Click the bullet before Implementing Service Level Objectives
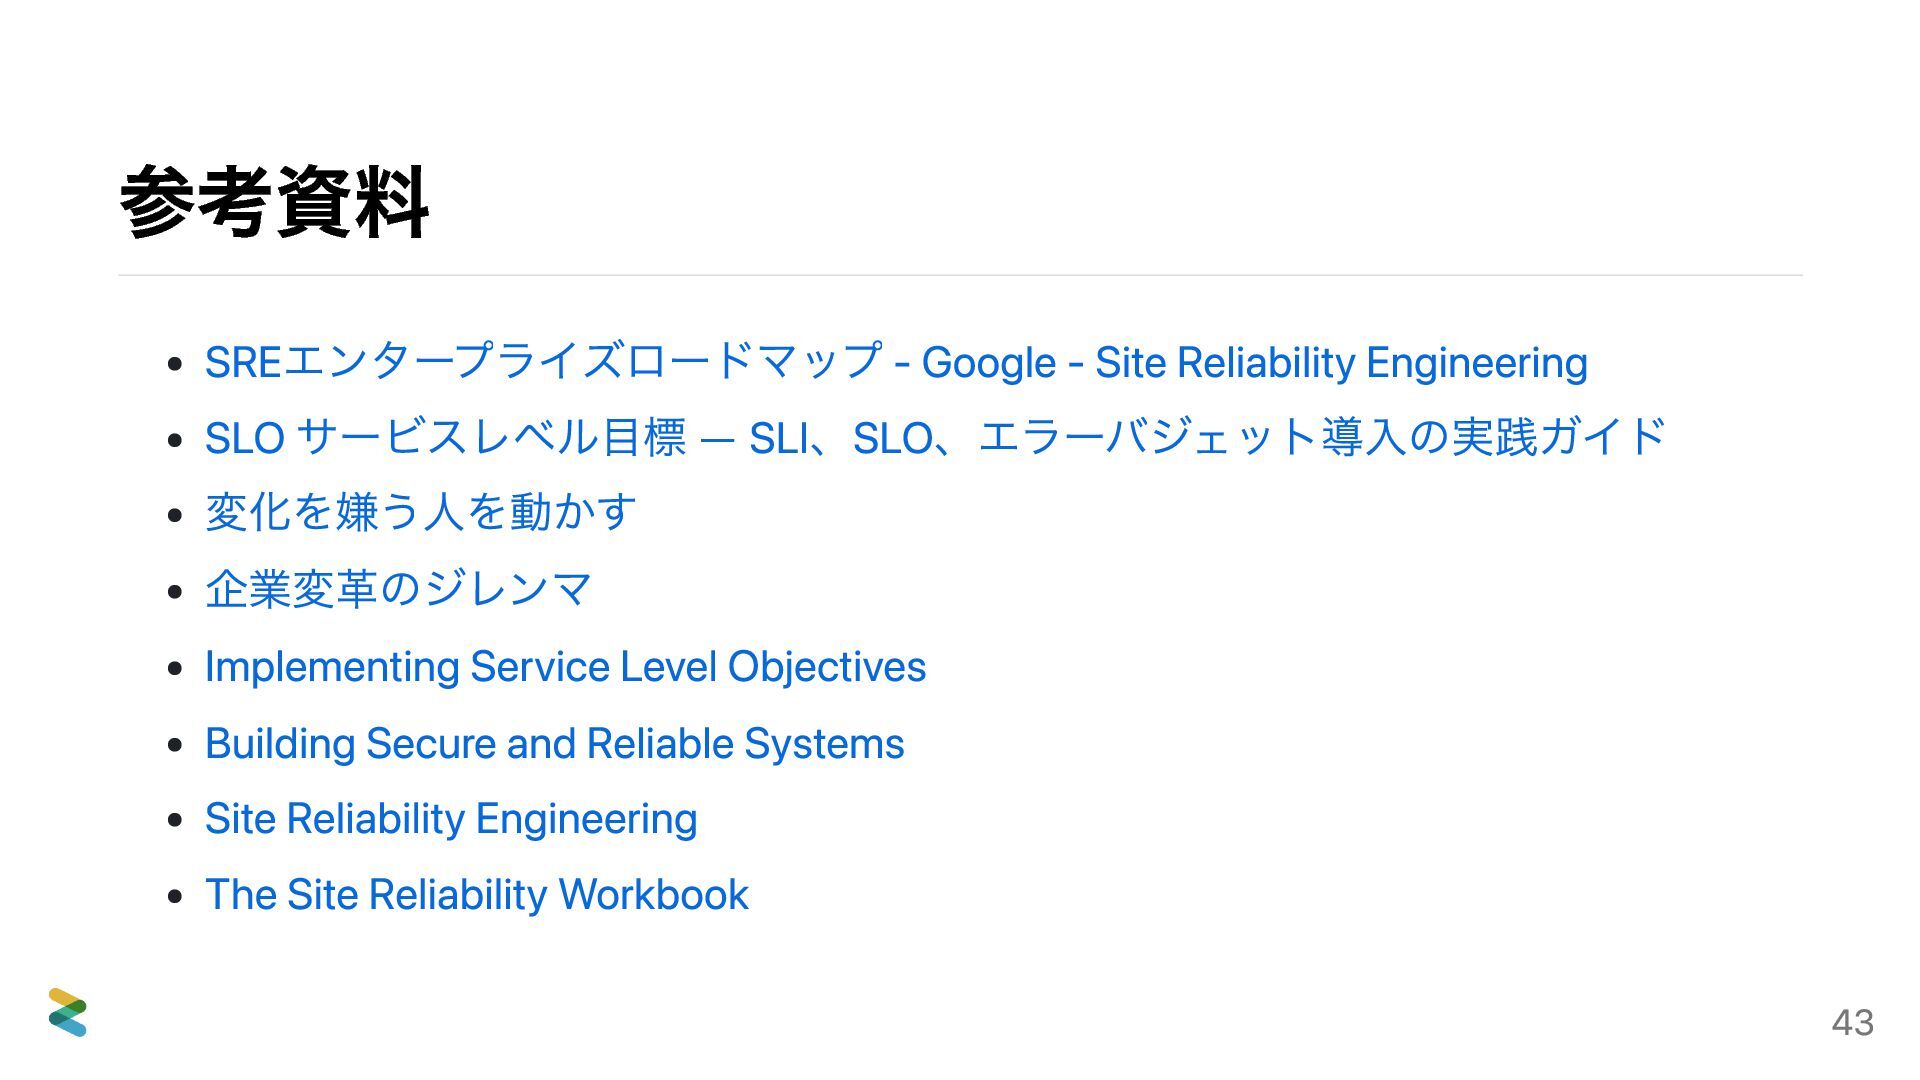Image resolution: width=1920 pixels, height=1080 pixels. [x=175, y=667]
